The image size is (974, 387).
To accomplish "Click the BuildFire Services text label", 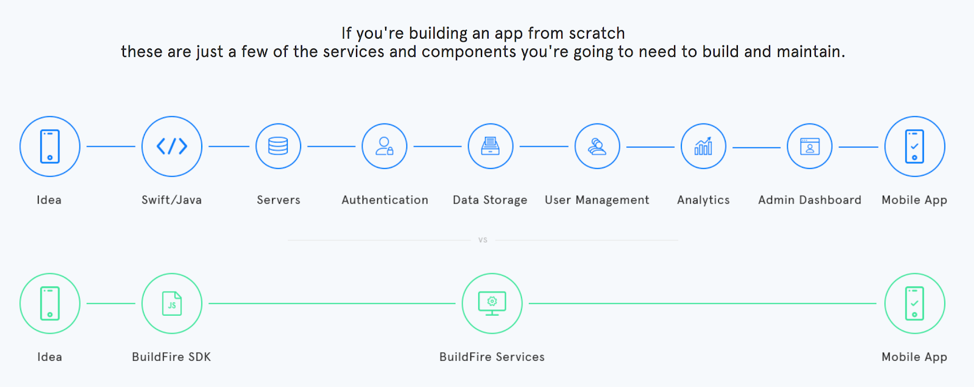I will tap(492, 357).
